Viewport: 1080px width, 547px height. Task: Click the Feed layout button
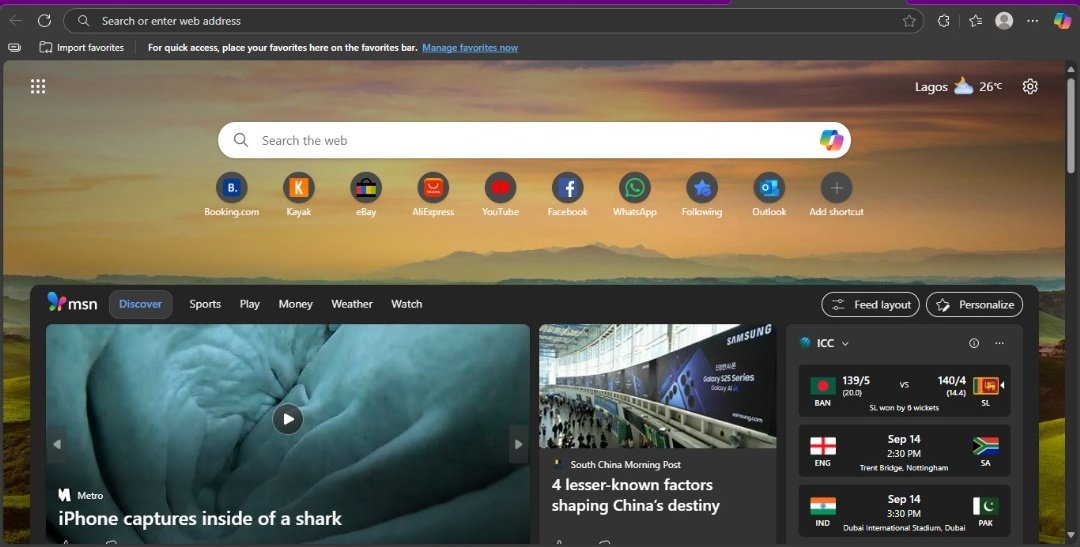[871, 305]
